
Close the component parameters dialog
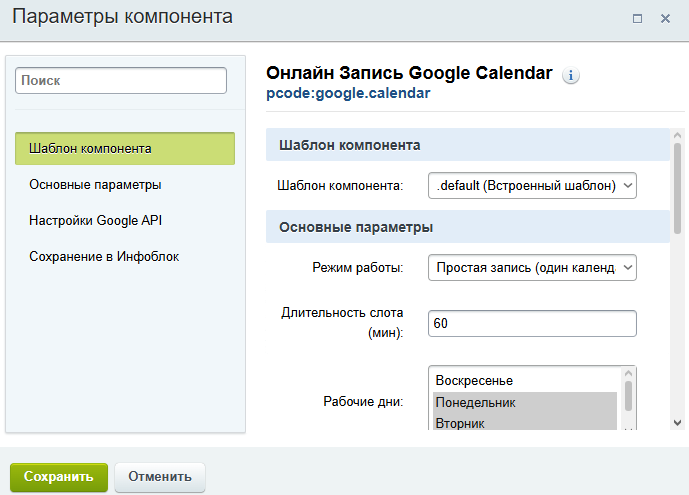click(665, 18)
